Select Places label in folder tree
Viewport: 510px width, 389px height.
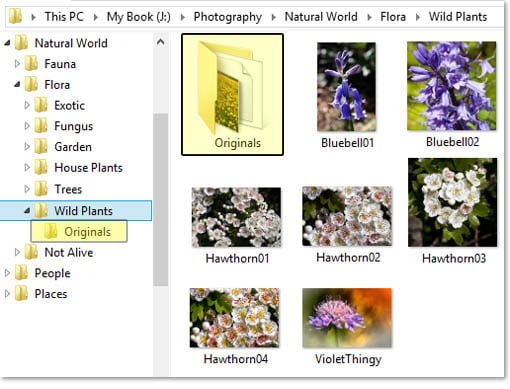51,294
